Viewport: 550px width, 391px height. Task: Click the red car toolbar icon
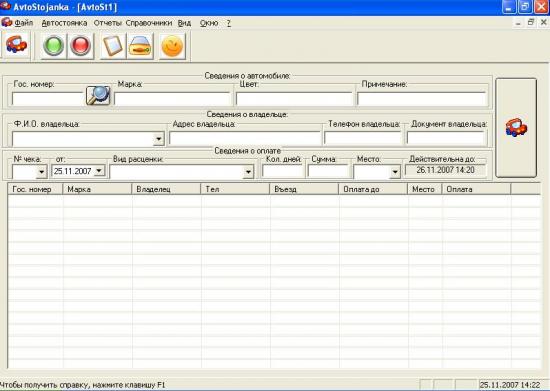tap(16, 46)
